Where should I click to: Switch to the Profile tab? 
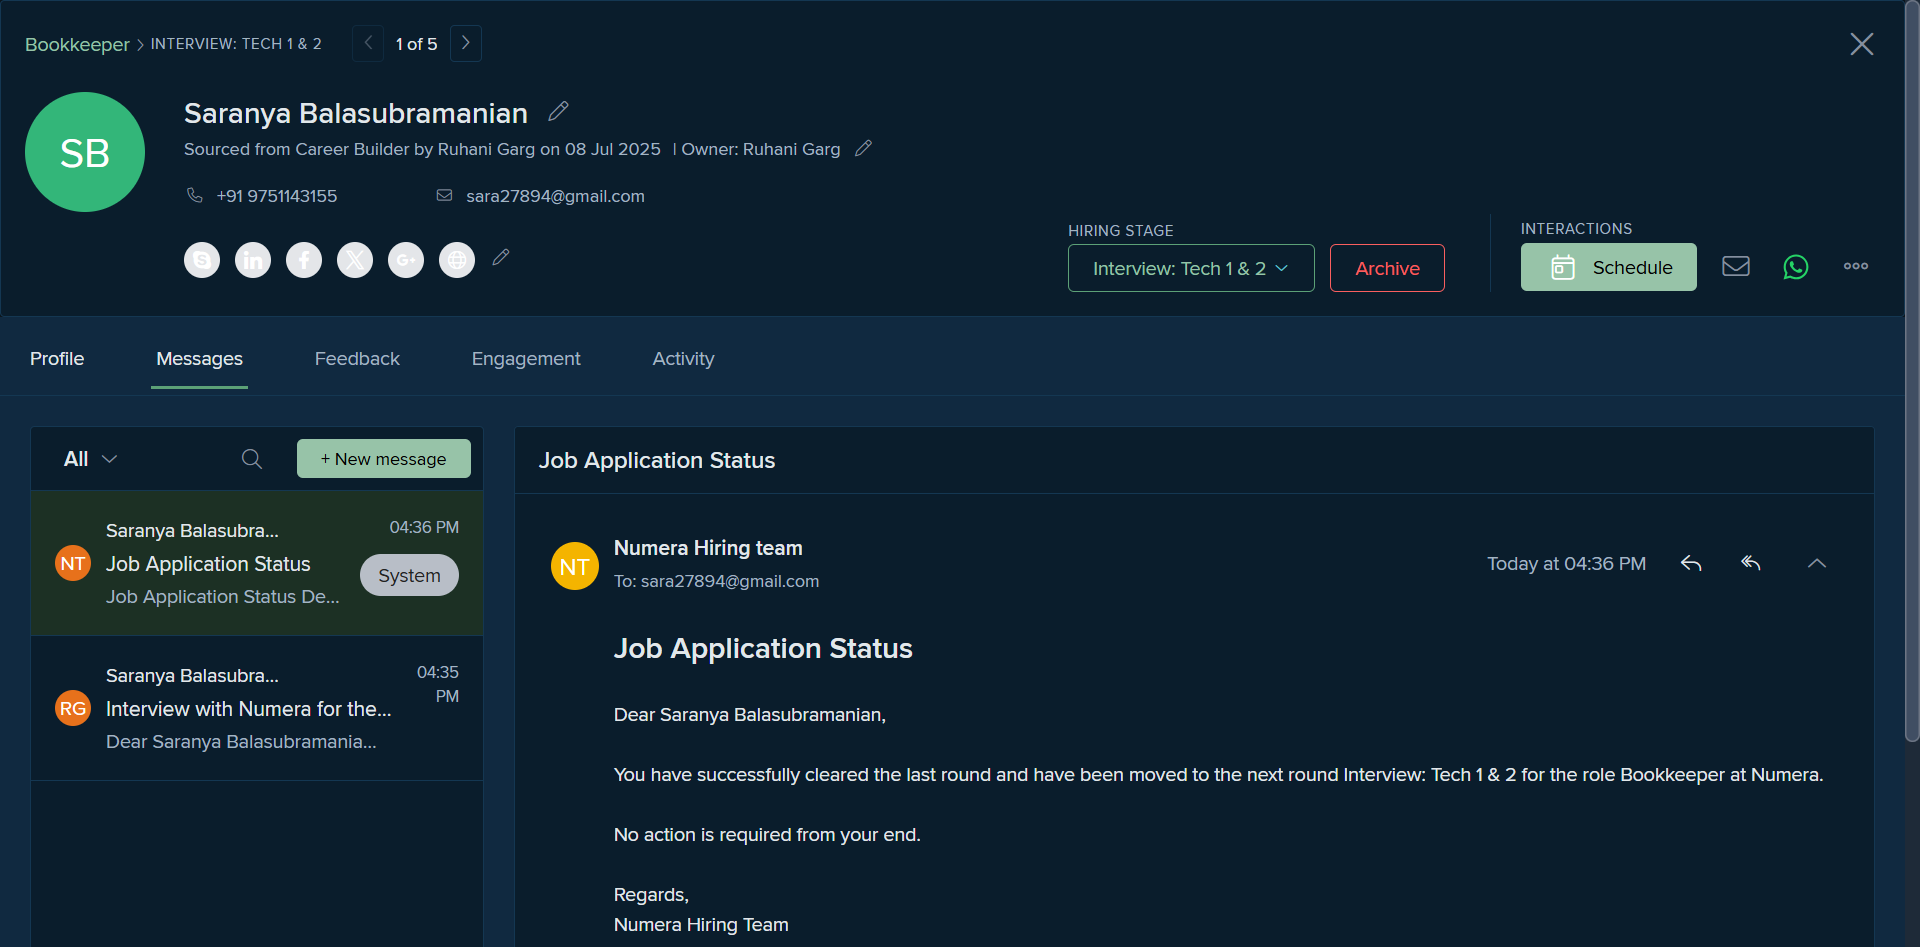(x=57, y=359)
